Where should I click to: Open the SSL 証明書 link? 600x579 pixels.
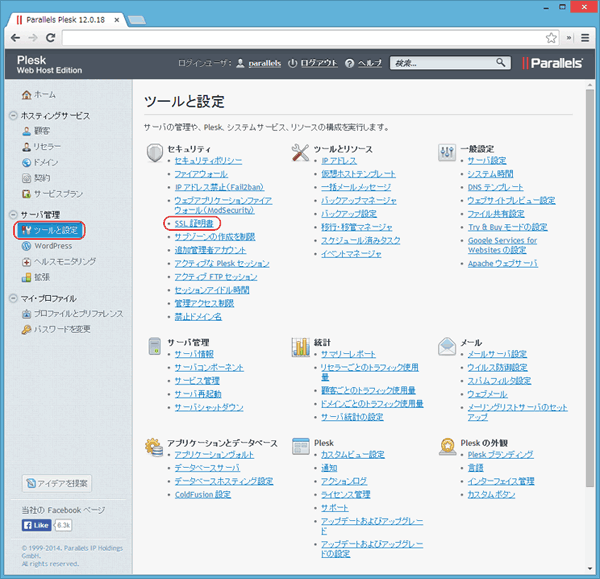(x=194, y=223)
